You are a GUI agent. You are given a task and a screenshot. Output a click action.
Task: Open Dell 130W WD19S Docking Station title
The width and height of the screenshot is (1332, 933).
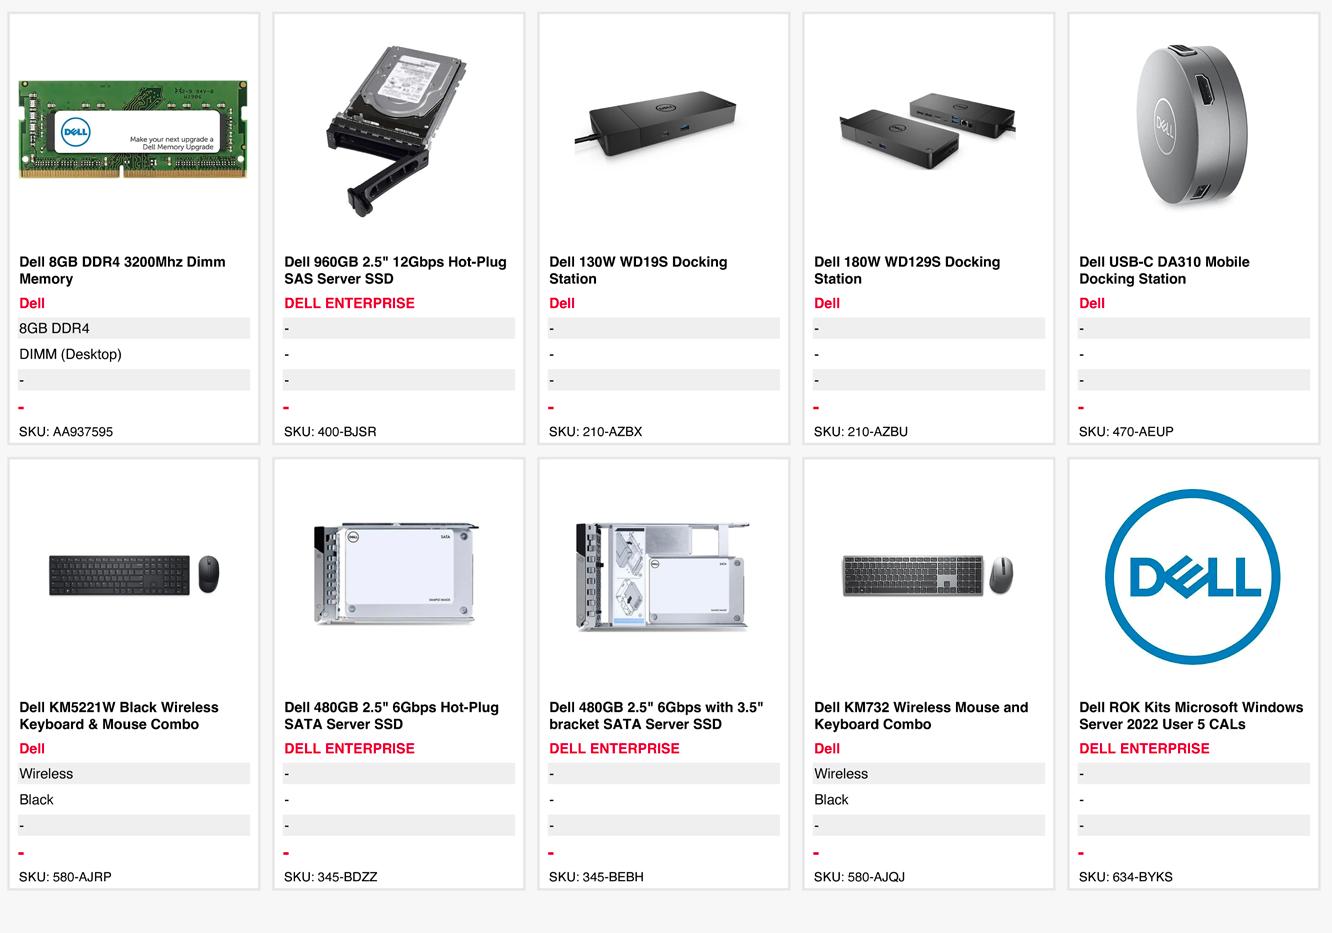[638, 270]
